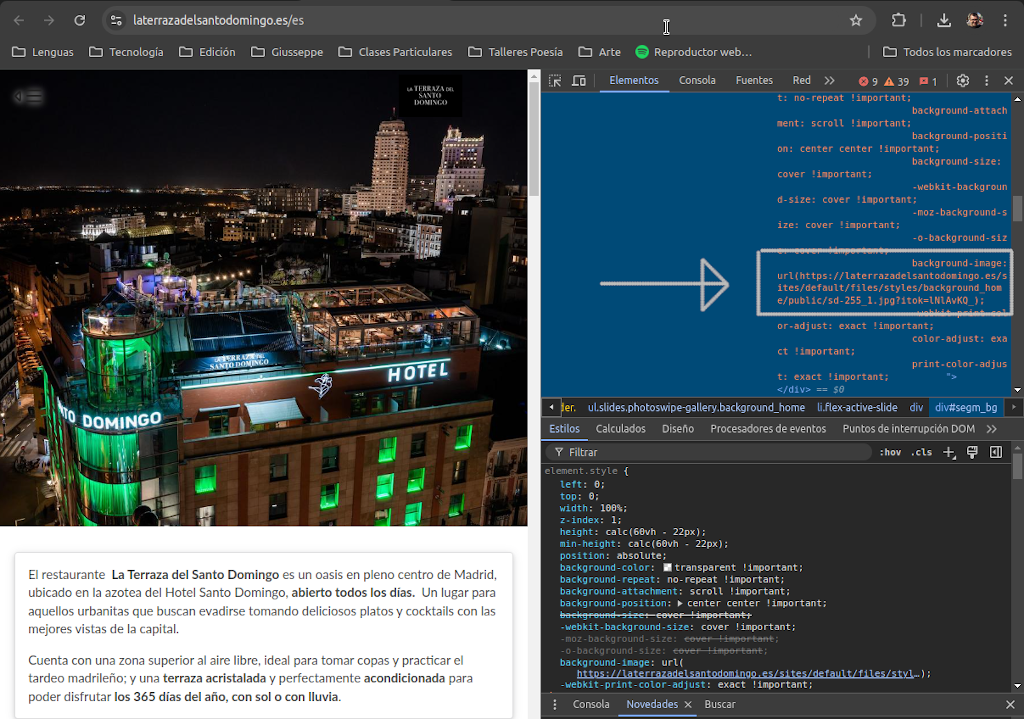Toggle the computed styles sidebar icon
The height and width of the screenshot is (719, 1024).
pos(996,452)
